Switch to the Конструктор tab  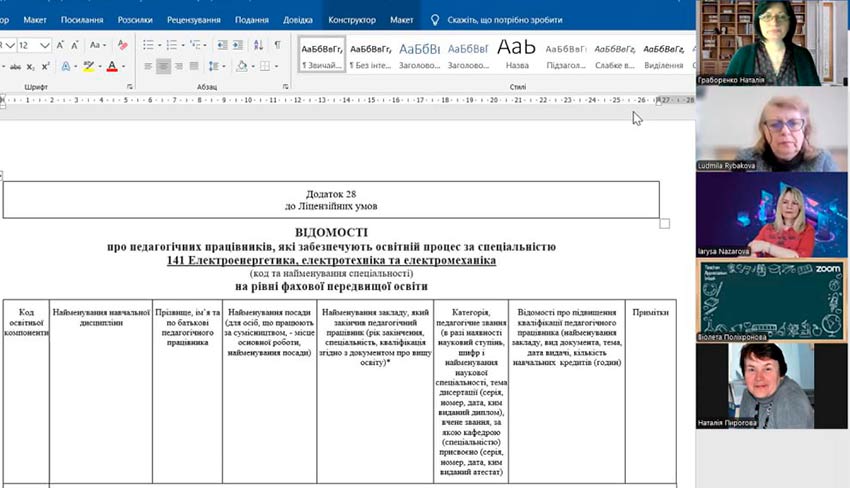click(351, 19)
